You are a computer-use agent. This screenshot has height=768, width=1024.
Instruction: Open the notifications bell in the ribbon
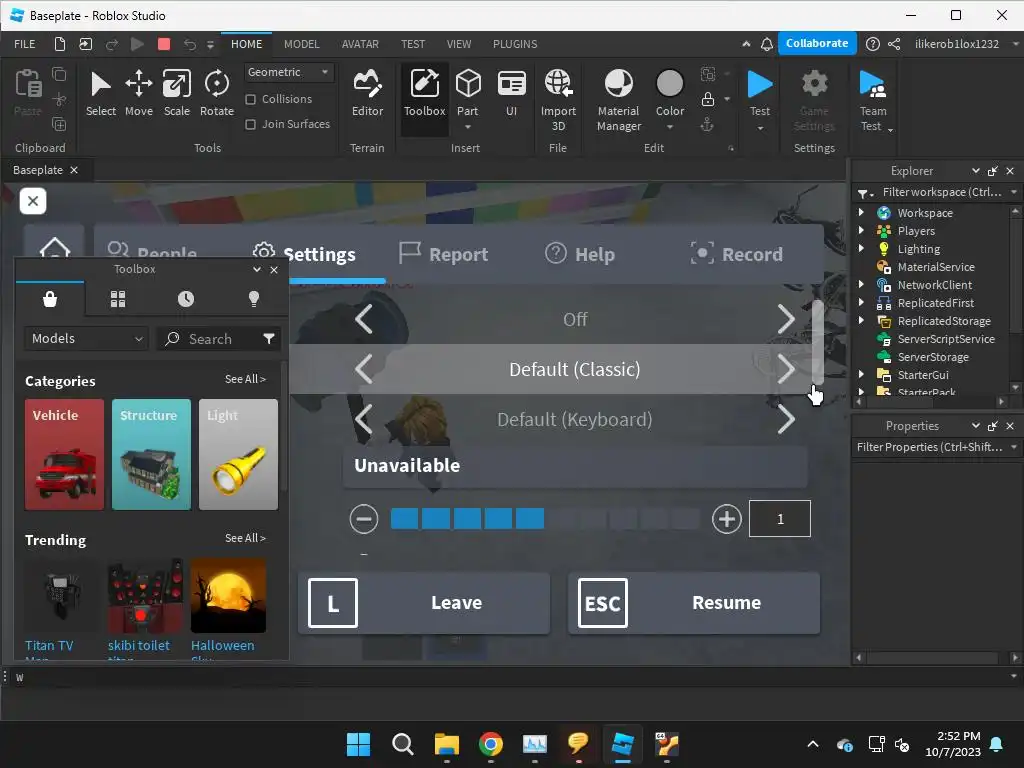767,44
